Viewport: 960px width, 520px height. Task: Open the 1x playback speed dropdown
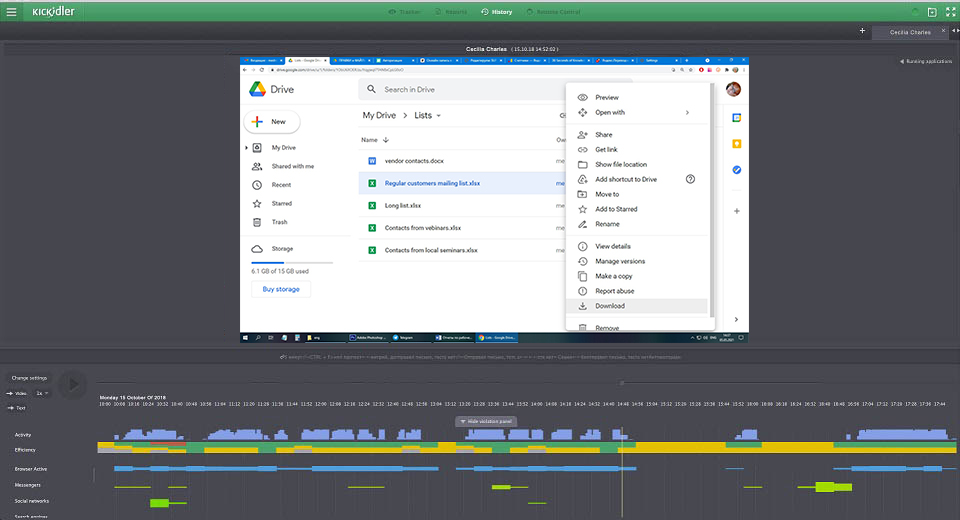42,393
